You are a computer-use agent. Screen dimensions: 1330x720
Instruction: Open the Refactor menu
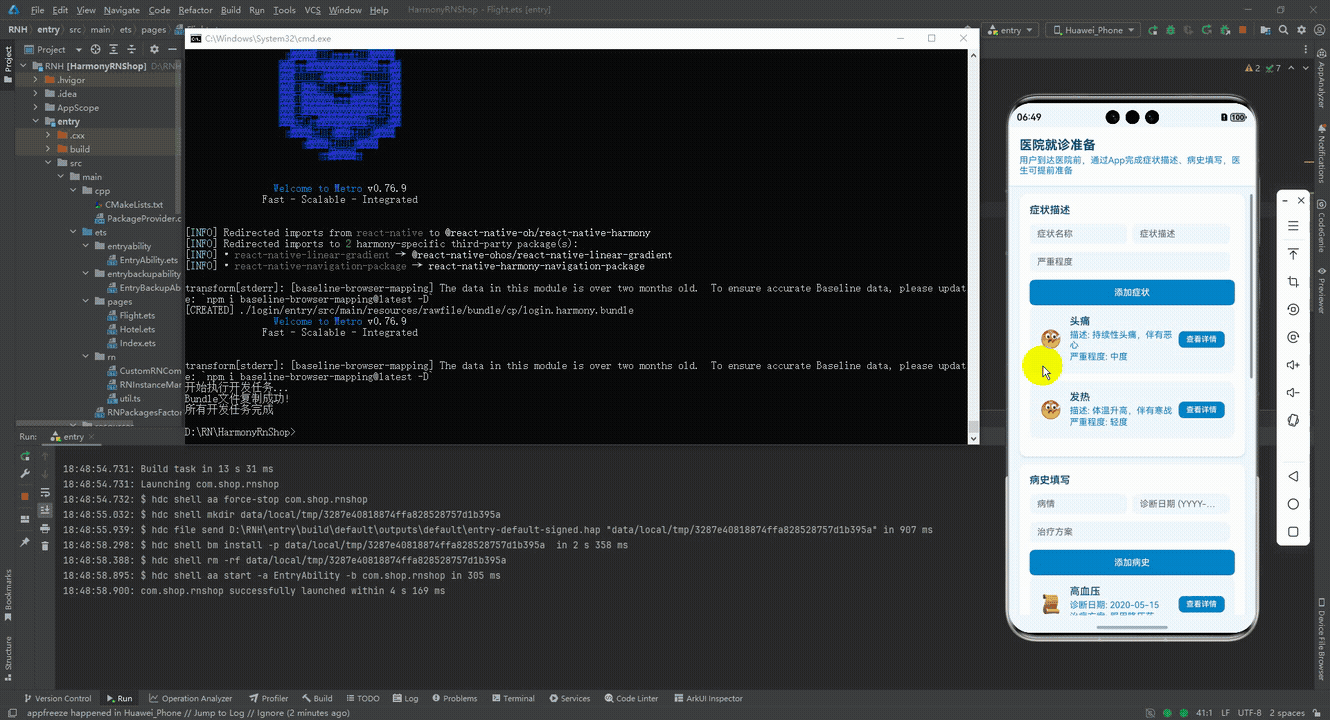click(x=195, y=10)
